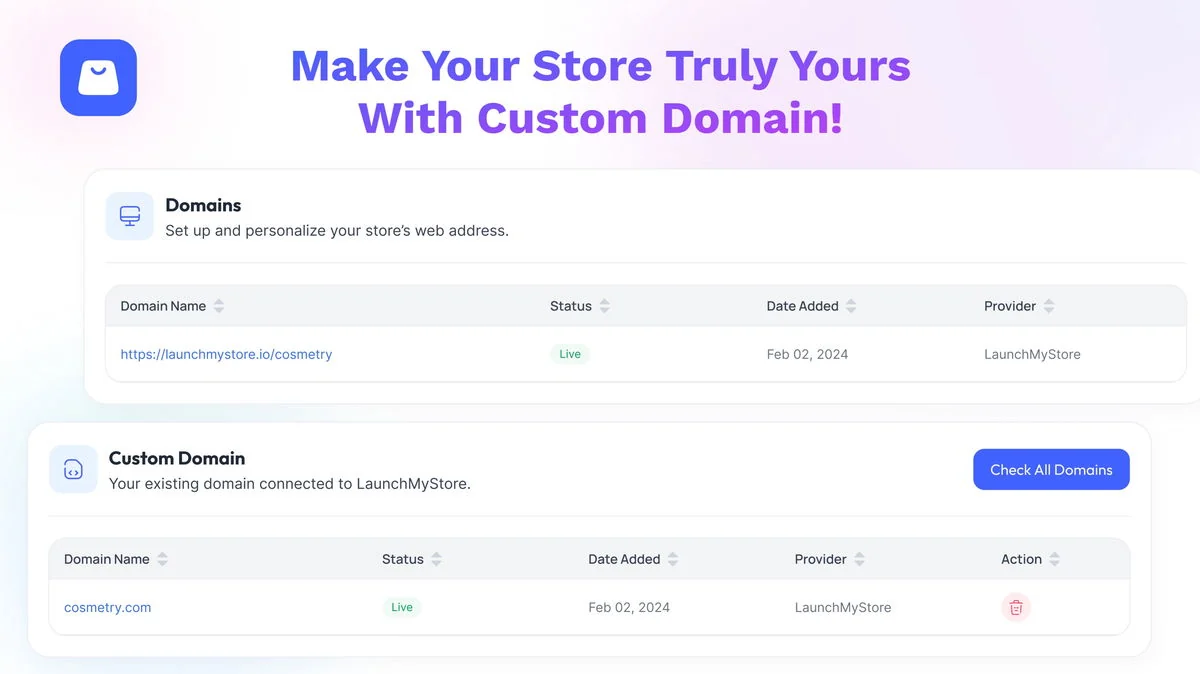Open the cosmetry.com domain link
Viewport: 1200px width, 674px height.
pos(107,607)
